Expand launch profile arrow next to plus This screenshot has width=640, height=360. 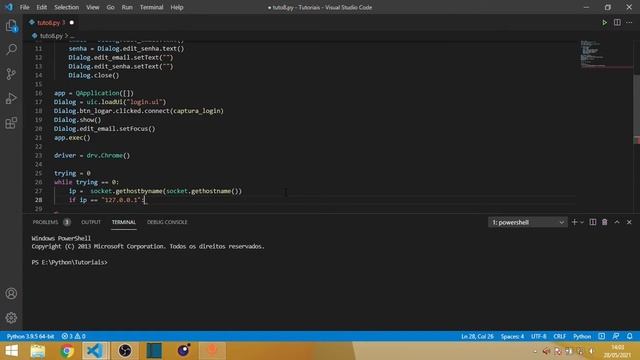582,222
